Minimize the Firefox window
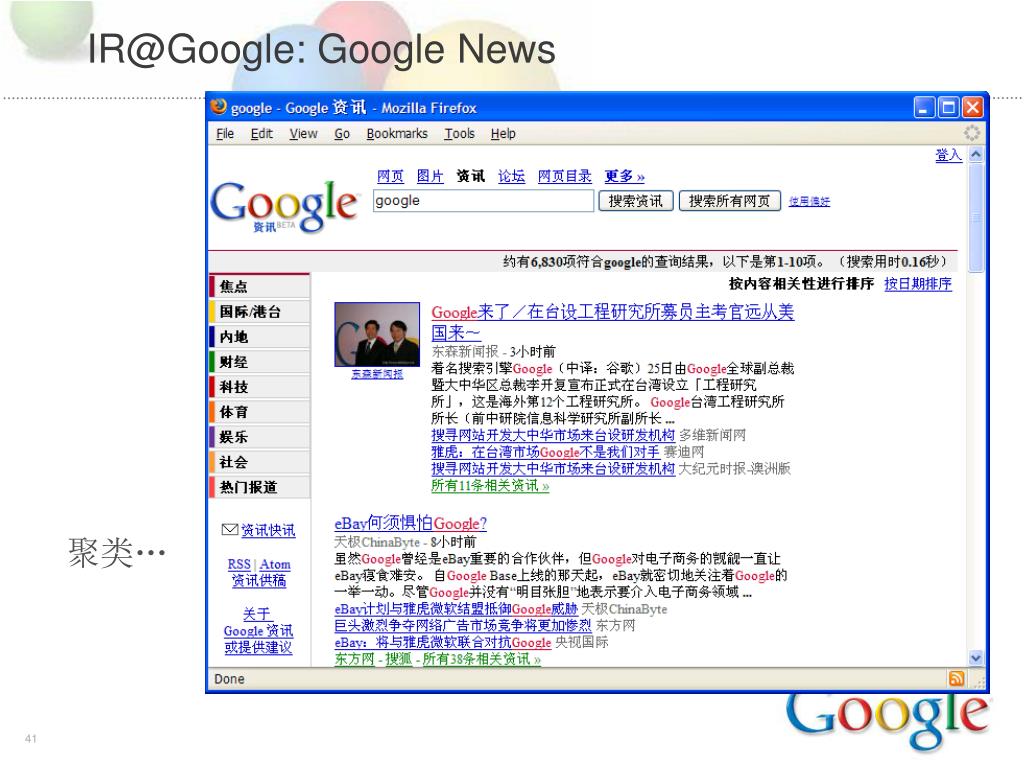The height and width of the screenshot is (768, 1024). pos(923,107)
